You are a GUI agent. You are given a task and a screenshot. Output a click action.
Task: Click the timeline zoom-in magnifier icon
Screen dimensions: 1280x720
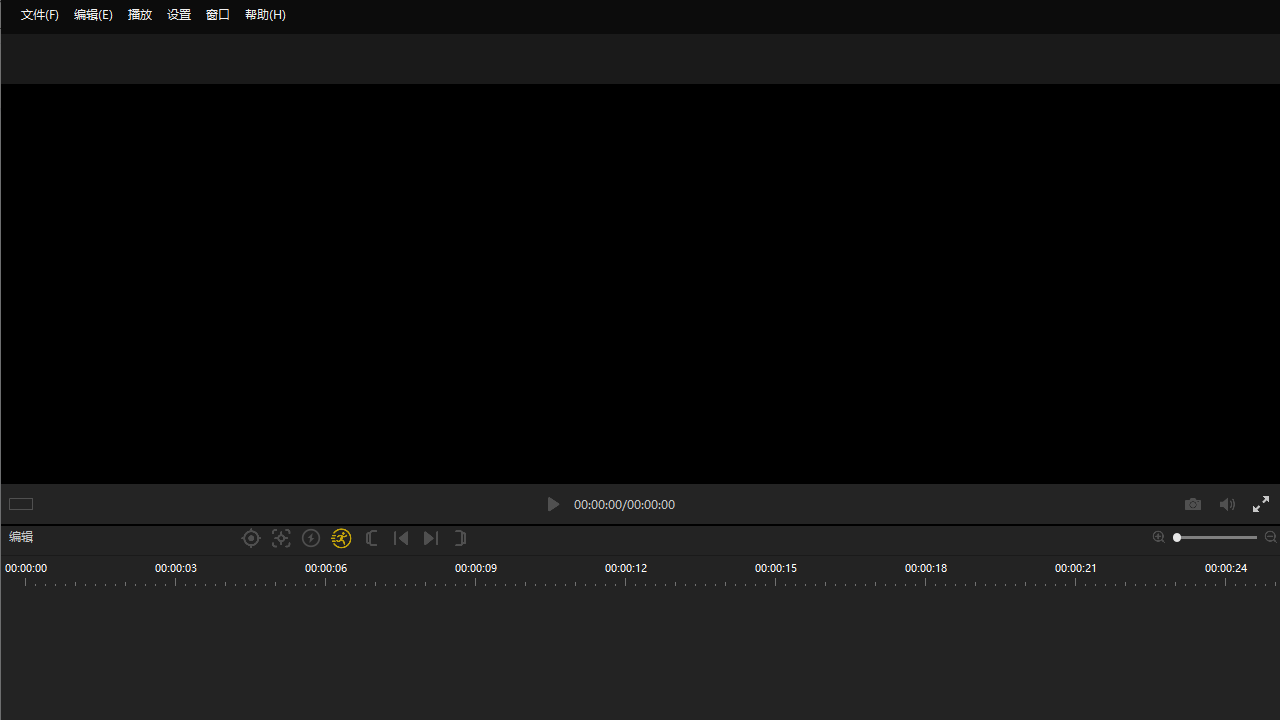[1159, 537]
